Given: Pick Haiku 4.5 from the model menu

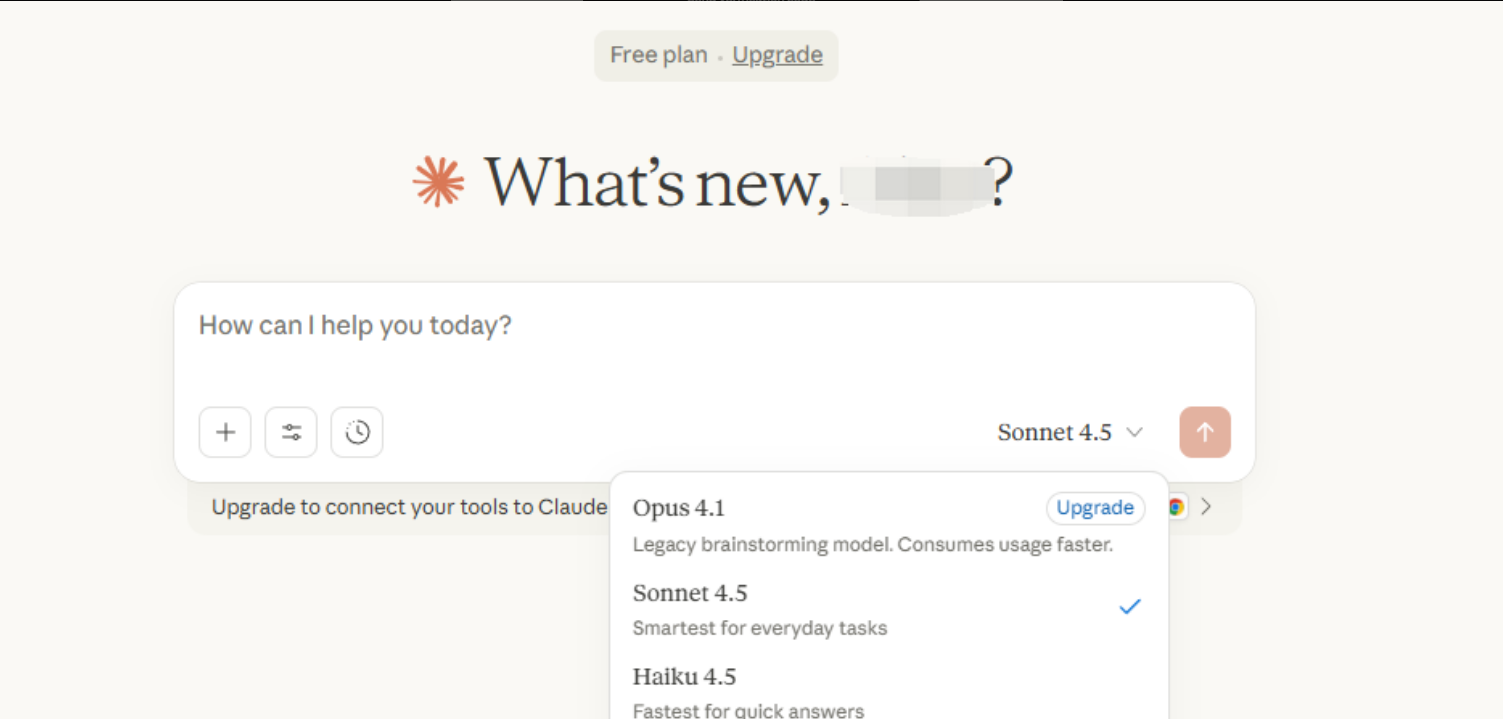Looking at the screenshot, I should [684, 678].
